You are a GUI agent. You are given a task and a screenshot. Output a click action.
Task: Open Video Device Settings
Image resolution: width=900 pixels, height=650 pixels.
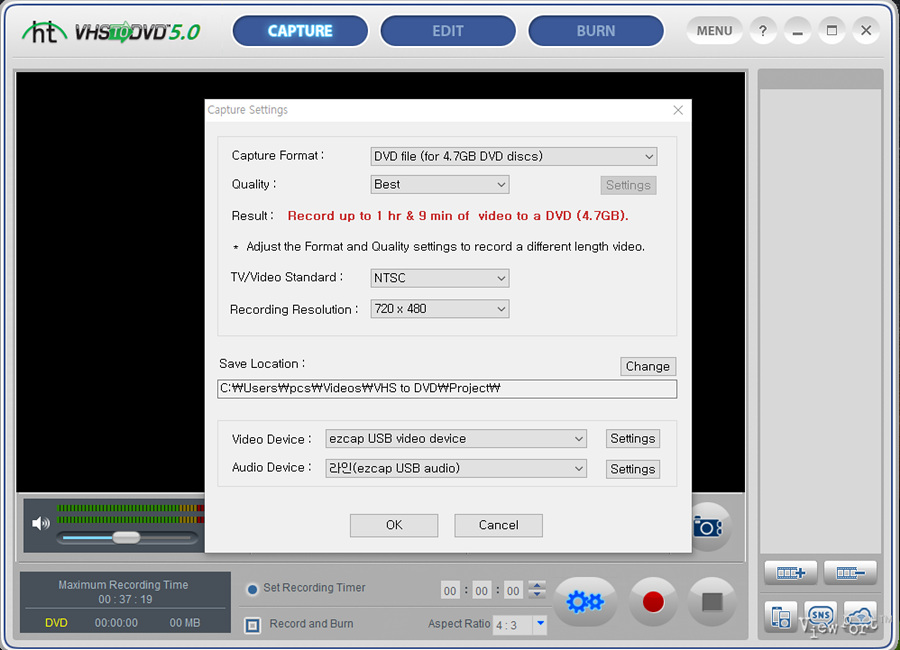tap(633, 439)
